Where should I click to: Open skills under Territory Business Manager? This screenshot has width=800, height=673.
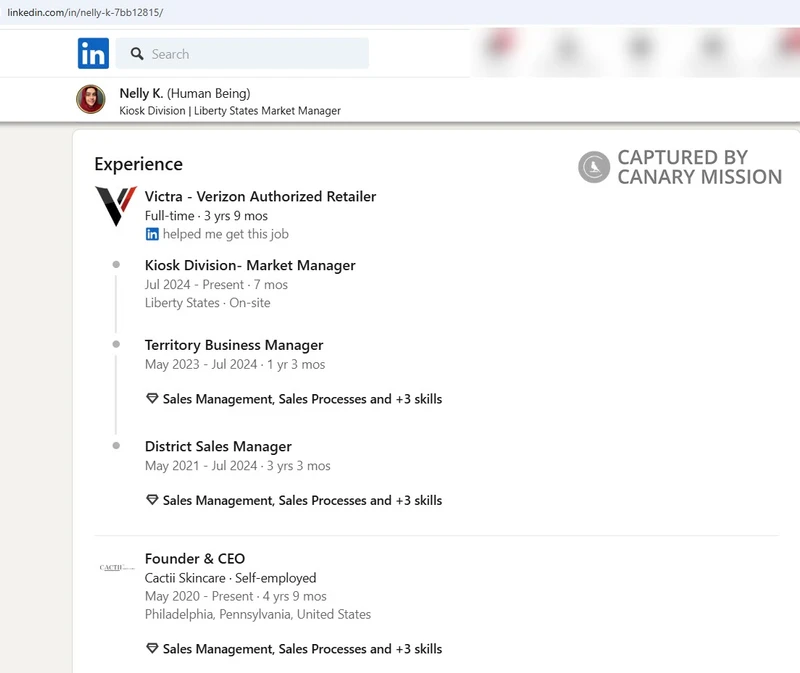point(302,399)
